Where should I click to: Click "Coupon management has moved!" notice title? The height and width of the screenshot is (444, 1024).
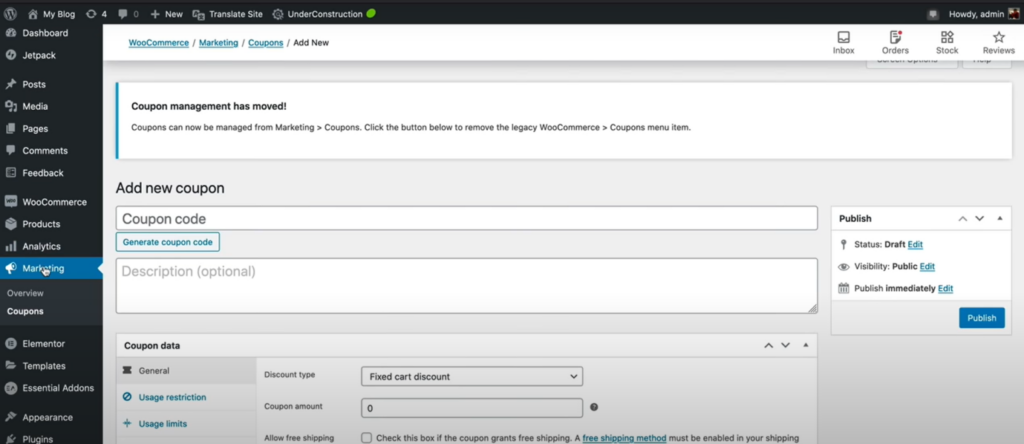(x=209, y=106)
